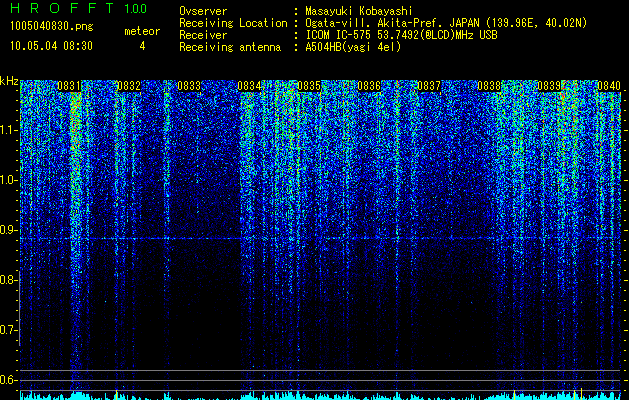Click the 0.9 kHz frequency axis label

9,230
